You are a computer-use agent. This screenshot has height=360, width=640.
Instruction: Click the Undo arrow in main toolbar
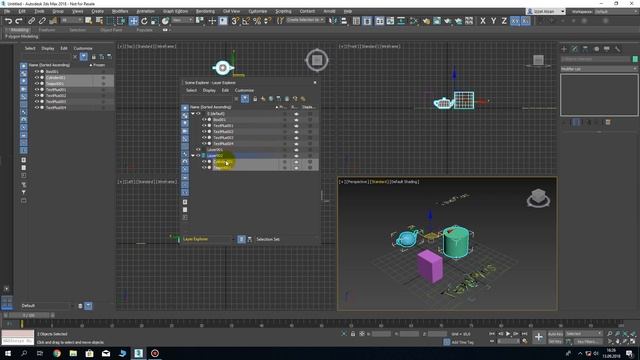tap(9, 21)
